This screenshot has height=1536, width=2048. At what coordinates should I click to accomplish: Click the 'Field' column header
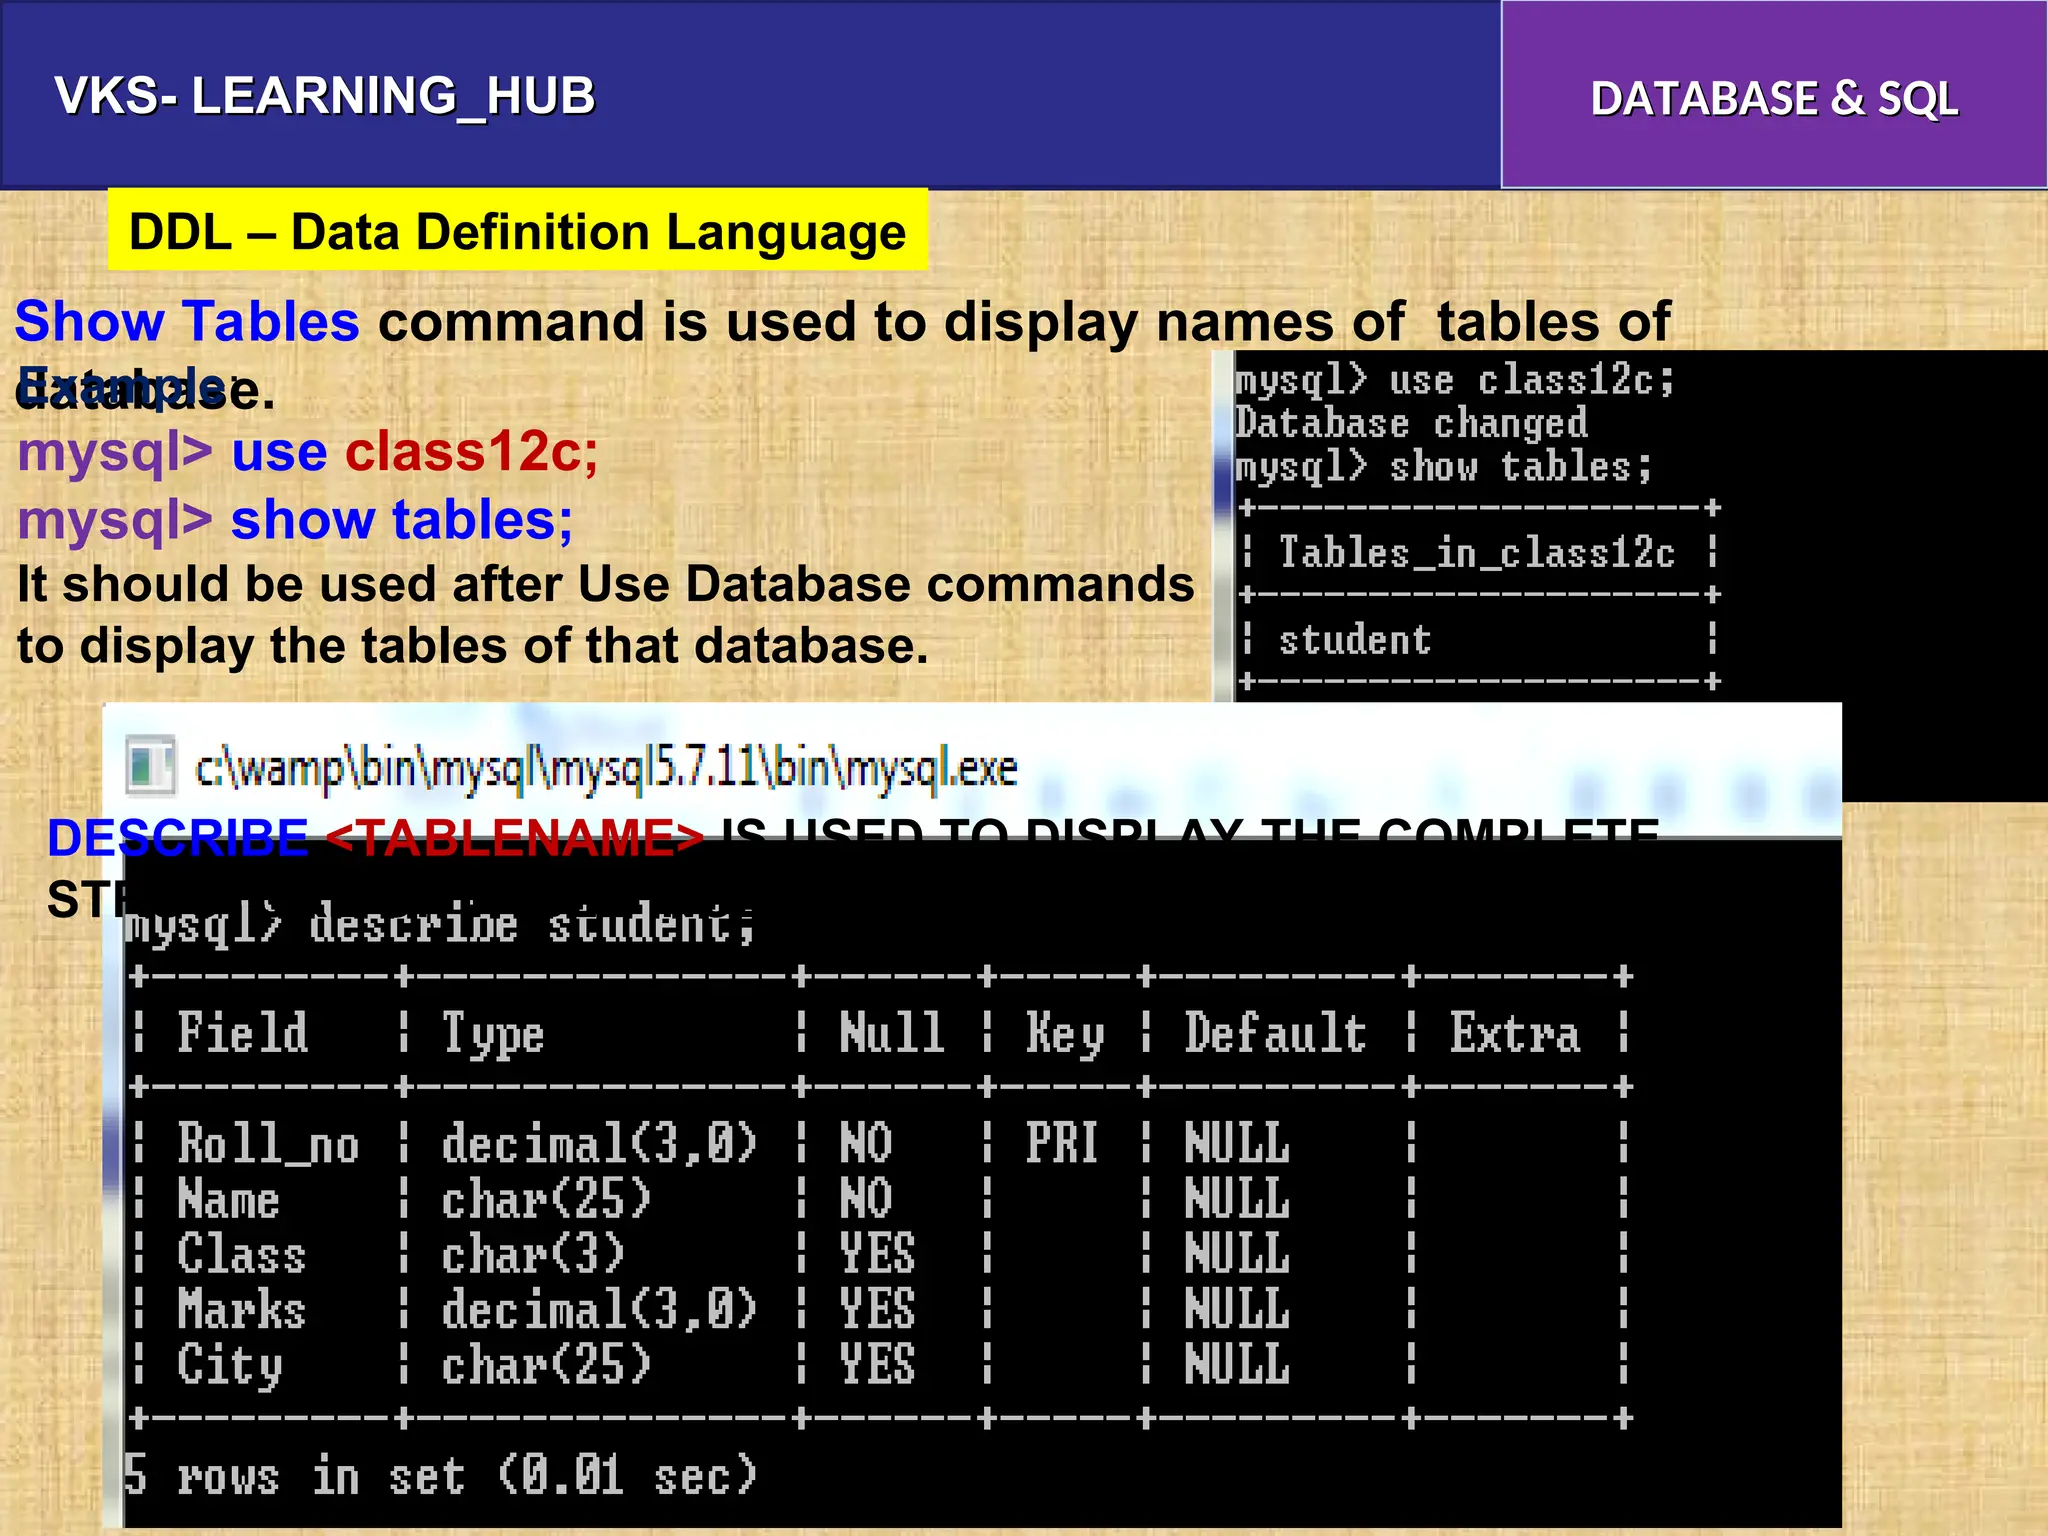pyautogui.click(x=243, y=1033)
